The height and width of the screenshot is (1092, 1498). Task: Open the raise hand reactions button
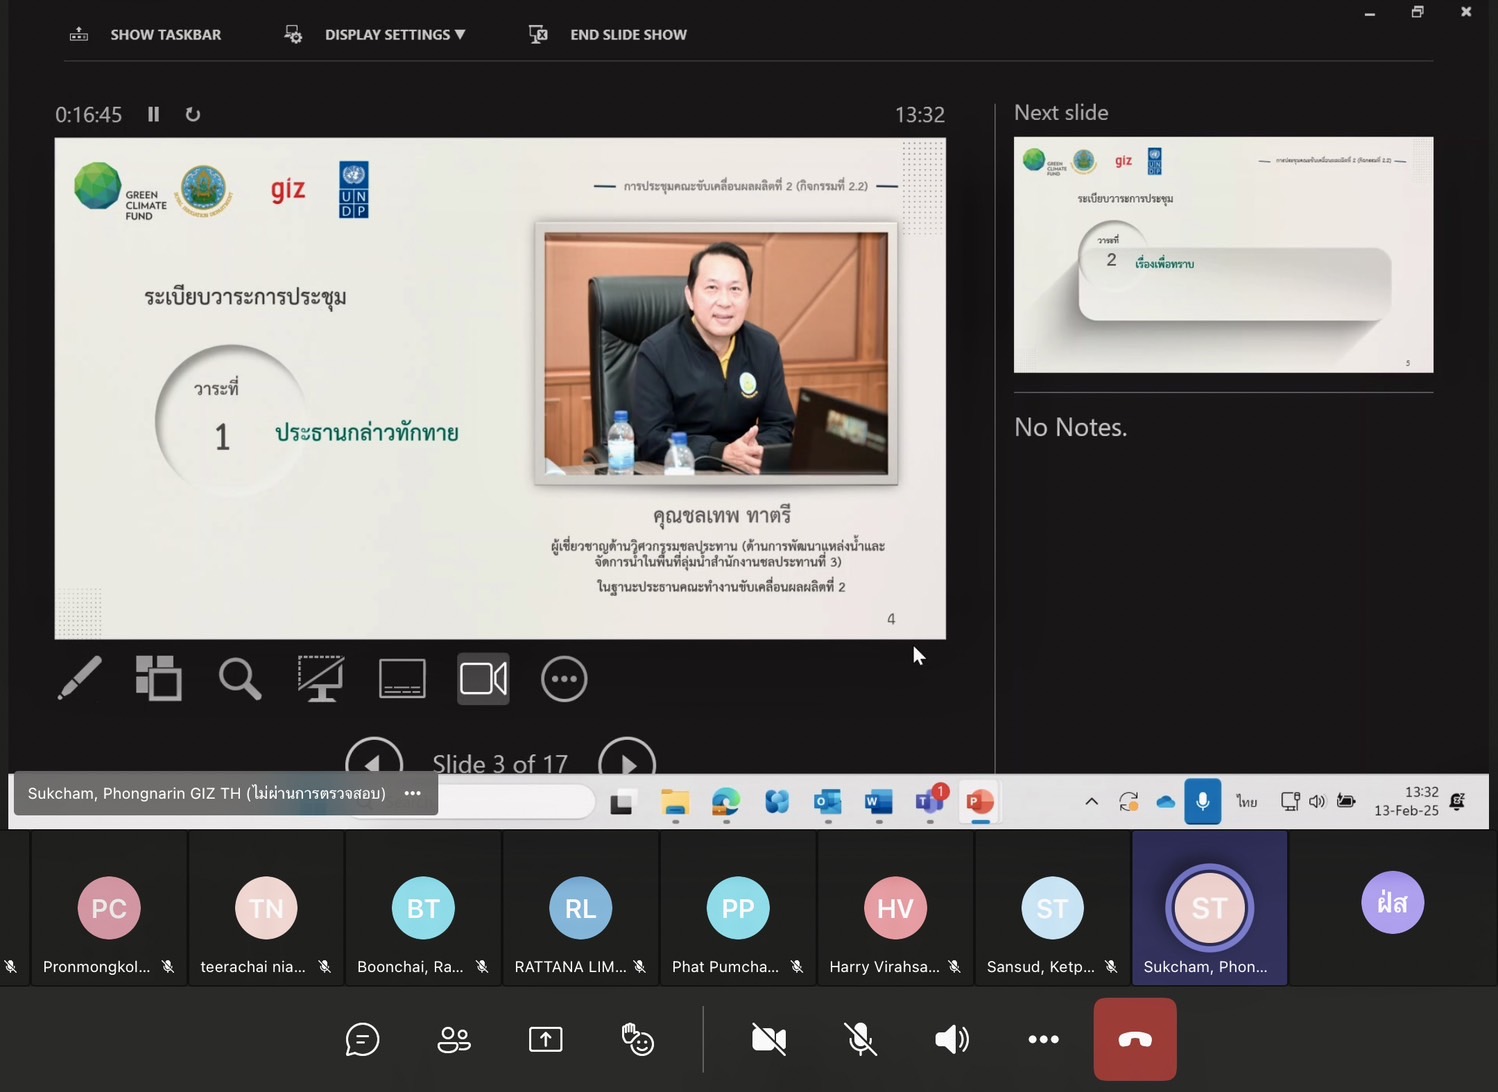pos(637,1040)
